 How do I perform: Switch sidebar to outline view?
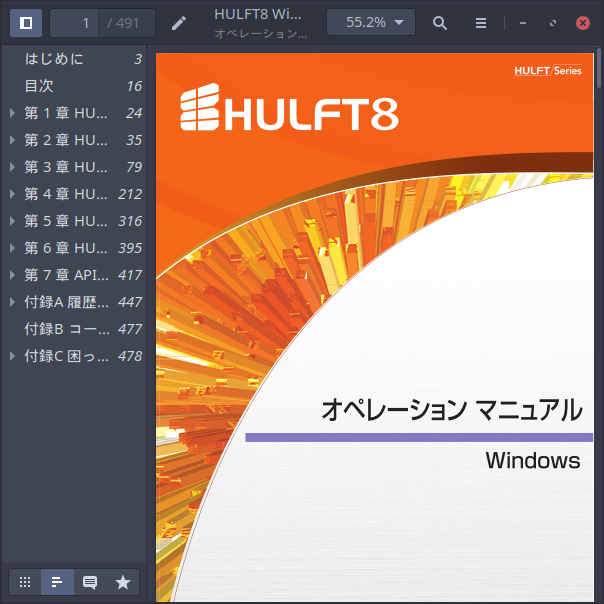tap(57, 582)
